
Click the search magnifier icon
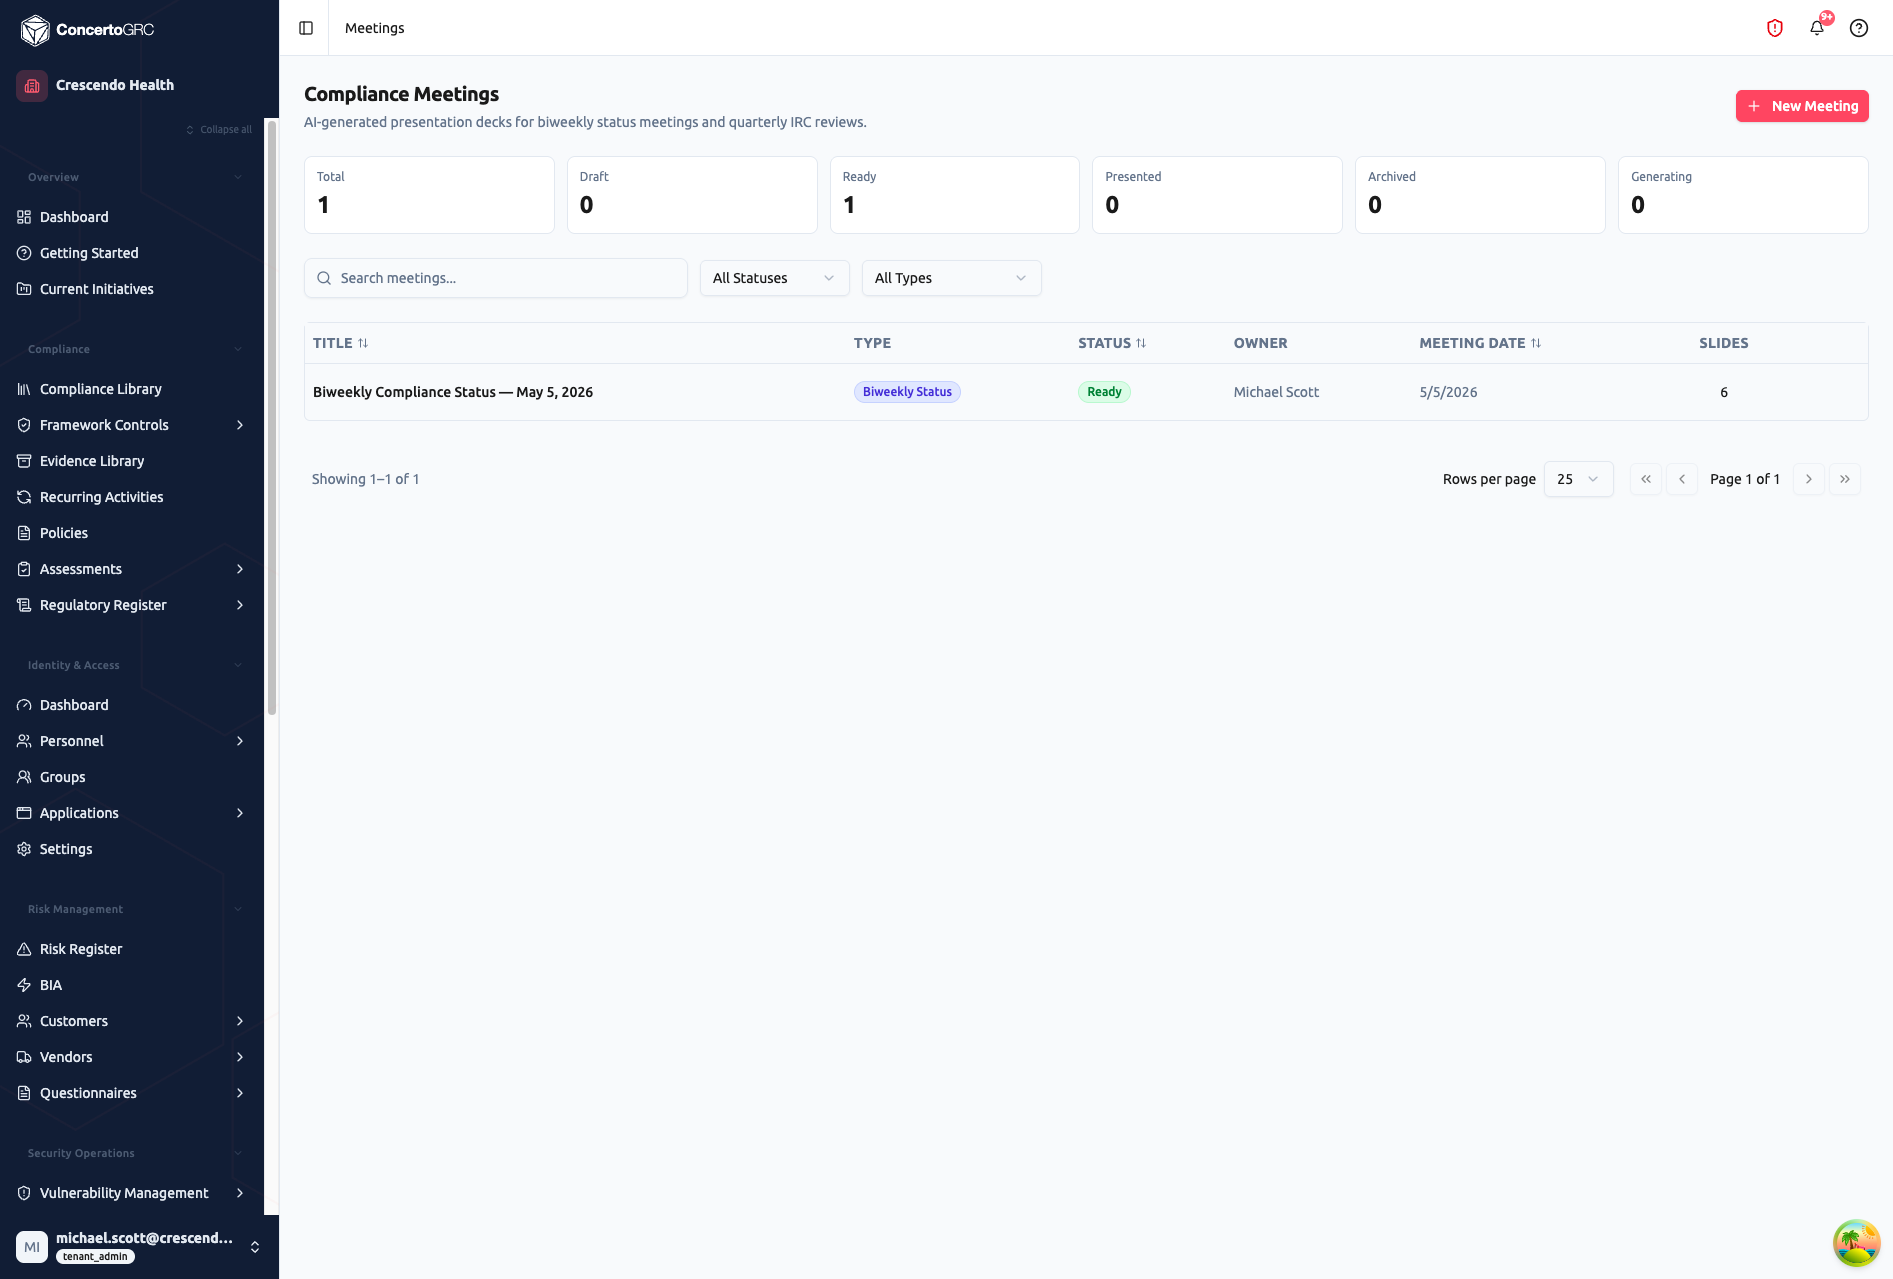click(x=324, y=278)
